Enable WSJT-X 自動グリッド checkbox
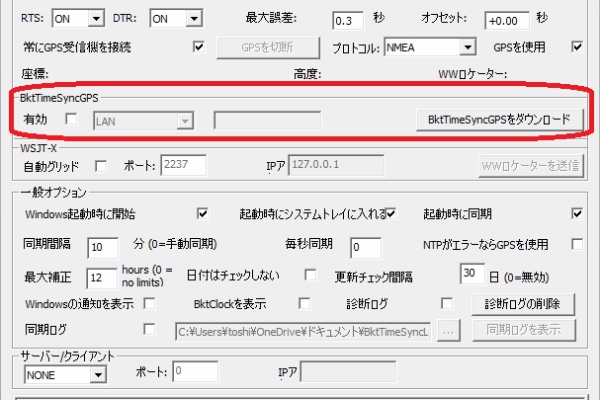This screenshot has height=400, width=600. 100,165
